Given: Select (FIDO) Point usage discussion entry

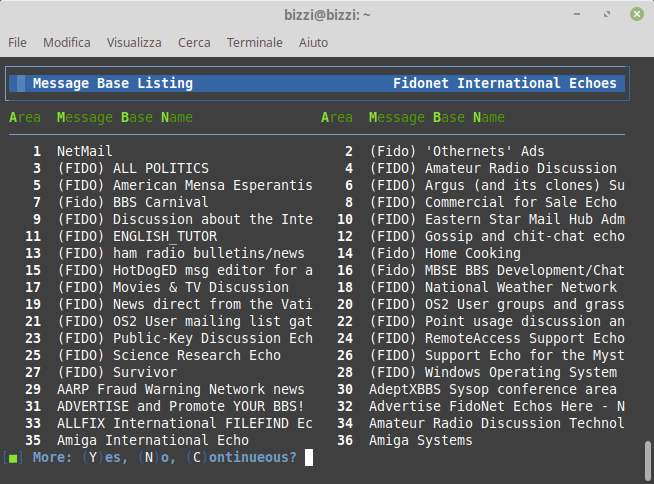Looking at the screenshot, I should pyautogui.click(x=497, y=322).
